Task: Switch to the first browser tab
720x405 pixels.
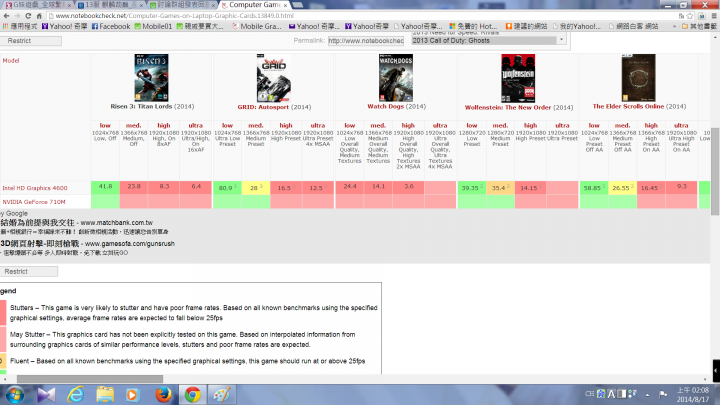Action: coord(38,5)
